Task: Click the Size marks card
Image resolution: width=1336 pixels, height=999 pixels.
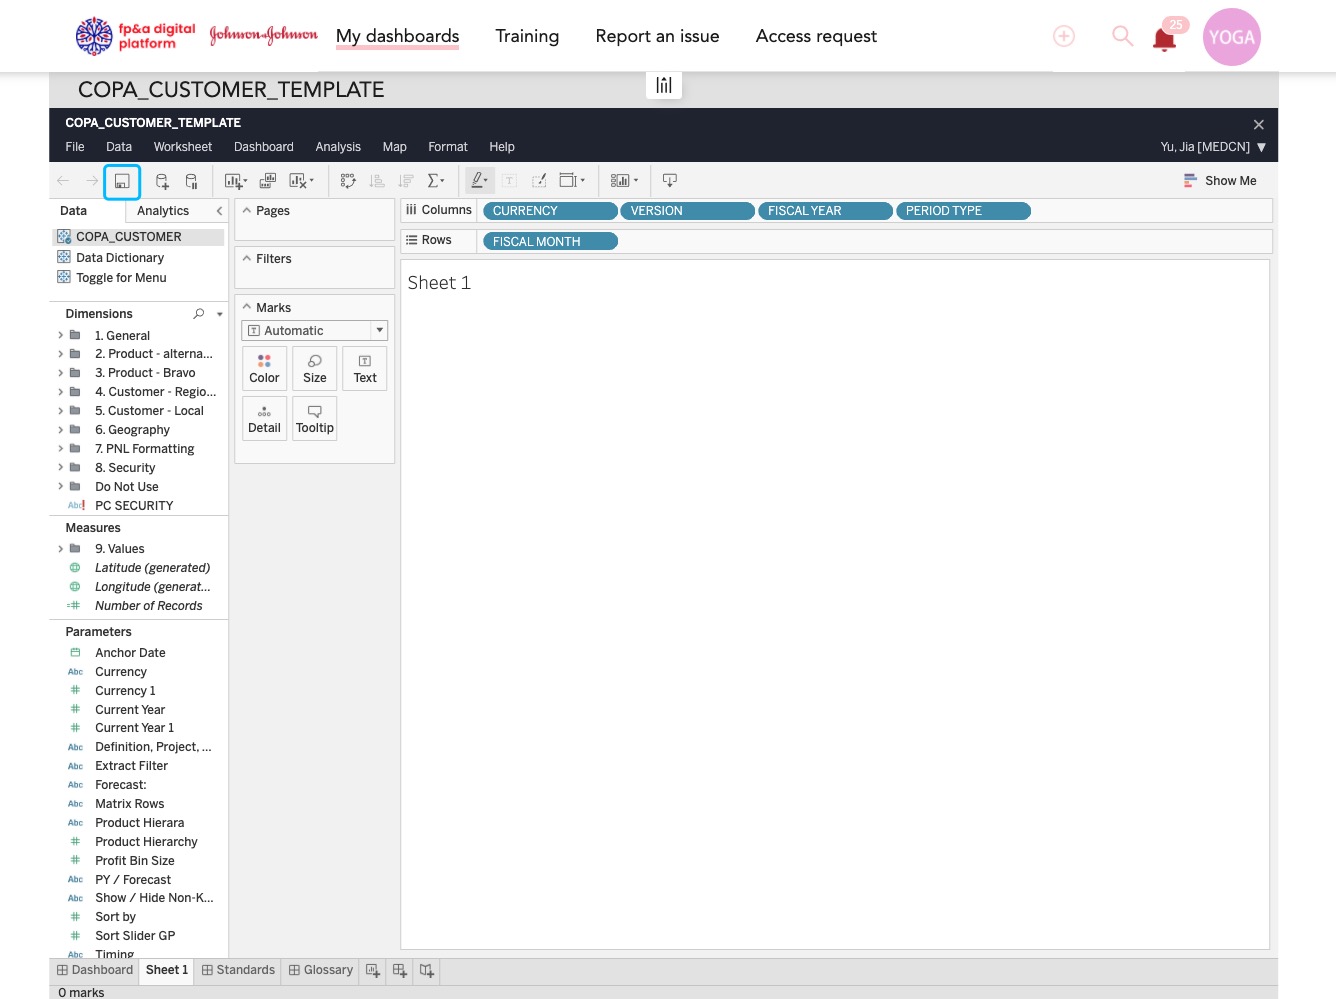Action: coord(315,368)
